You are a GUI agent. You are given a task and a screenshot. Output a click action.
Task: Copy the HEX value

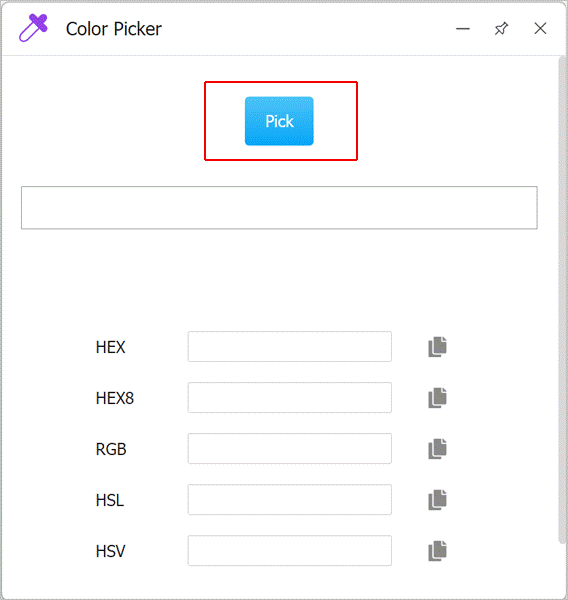click(x=437, y=347)
